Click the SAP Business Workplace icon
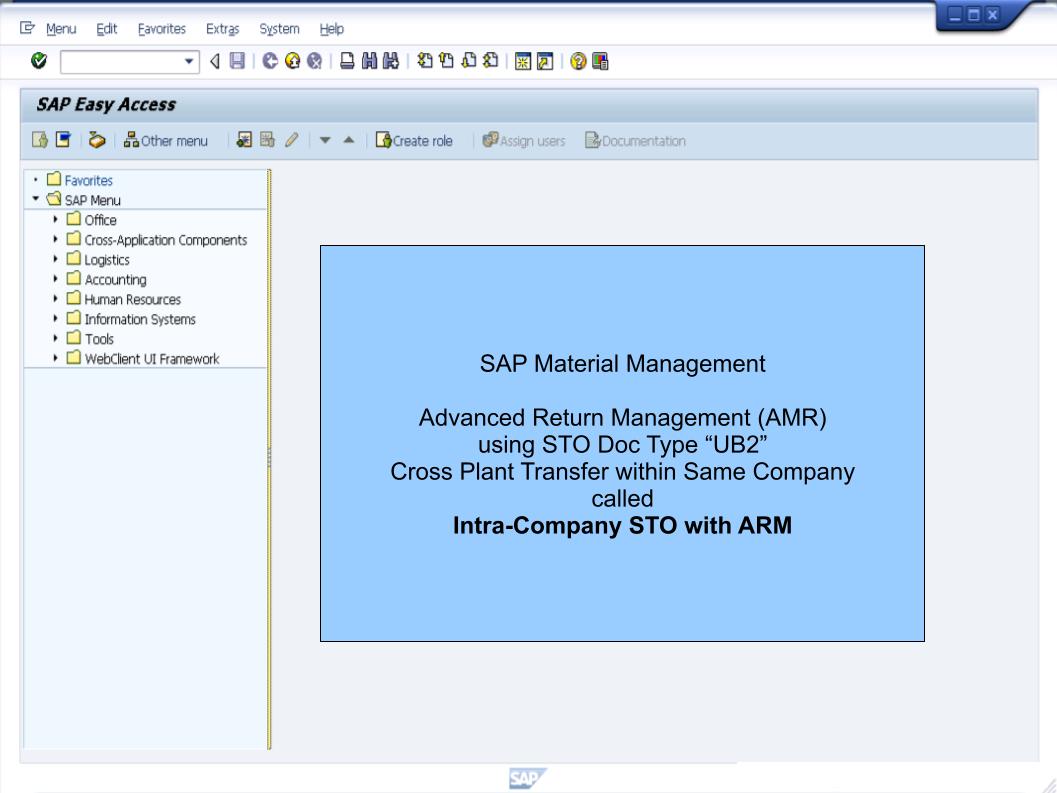Image resolution: width=1057 pixels, height=793 pixels. pos(97,140)
